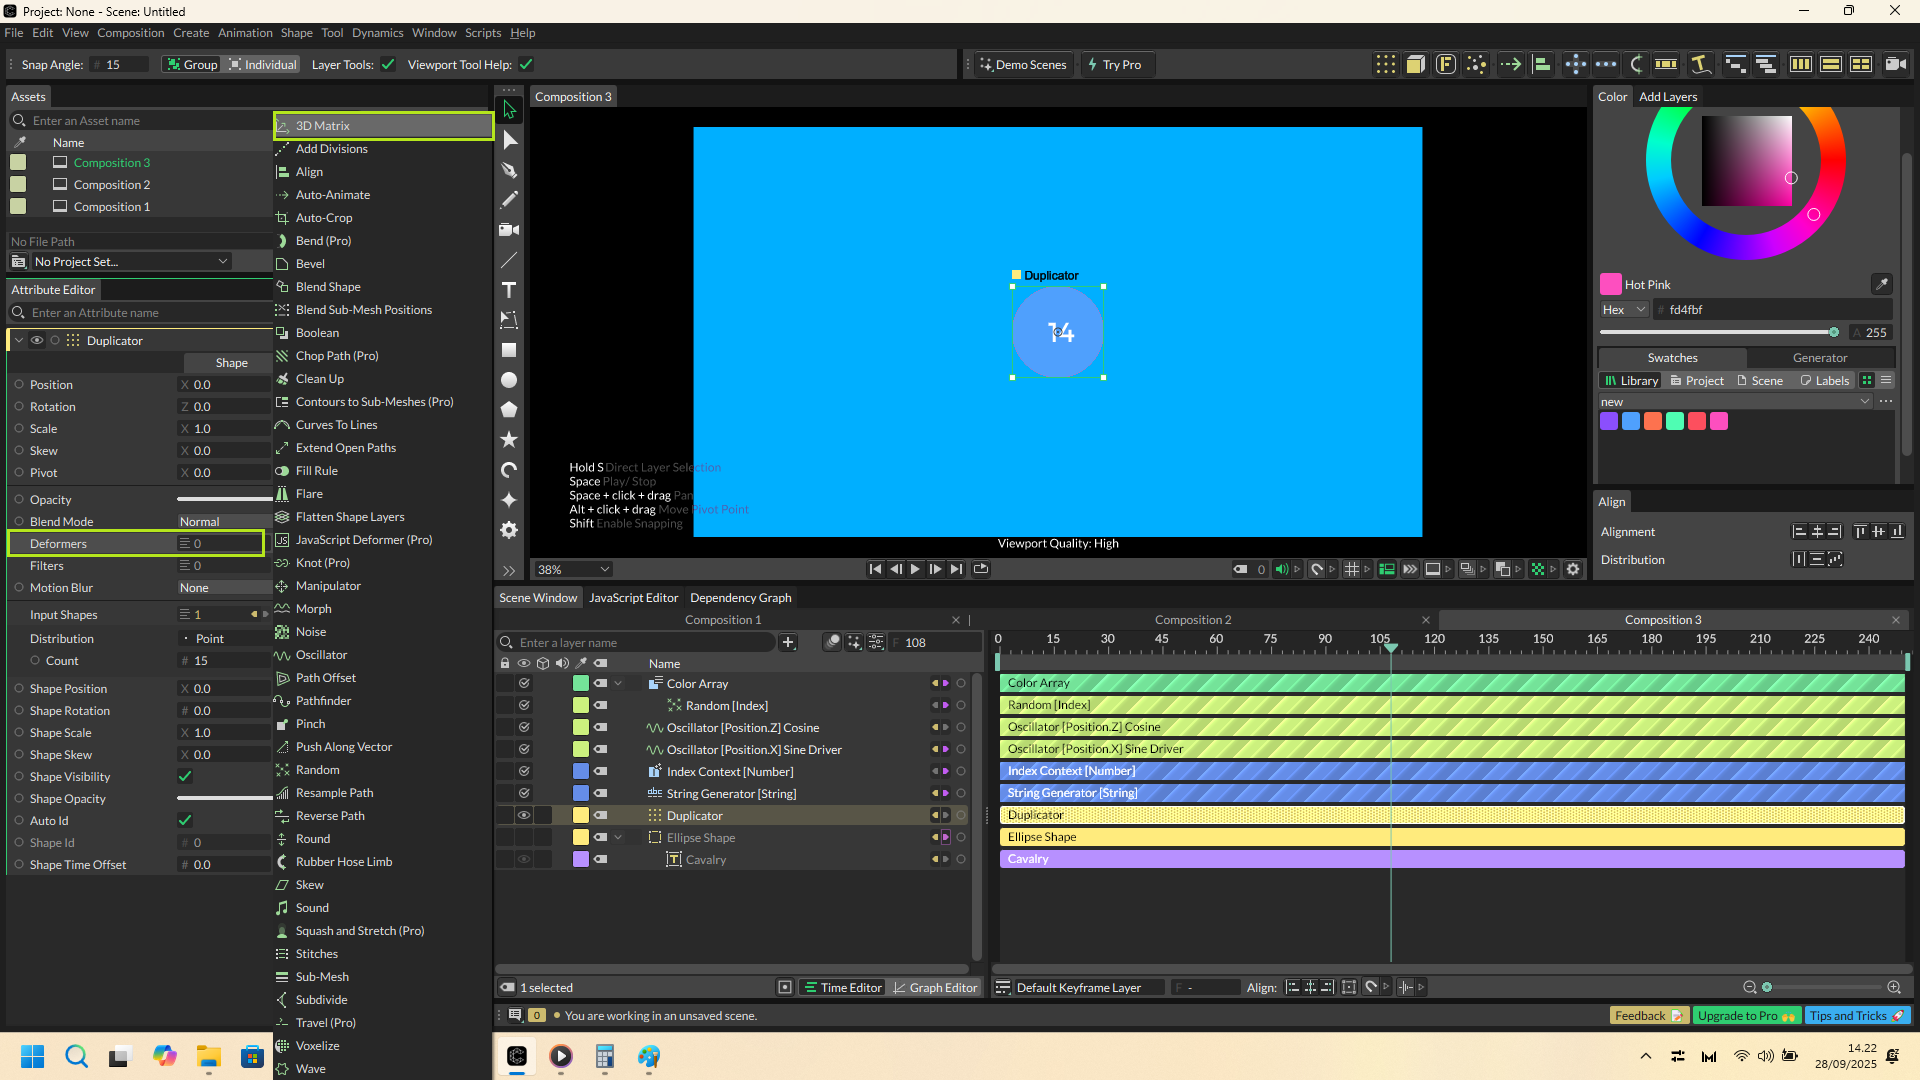Click the Camera tool icon

[x=509, y=230]
